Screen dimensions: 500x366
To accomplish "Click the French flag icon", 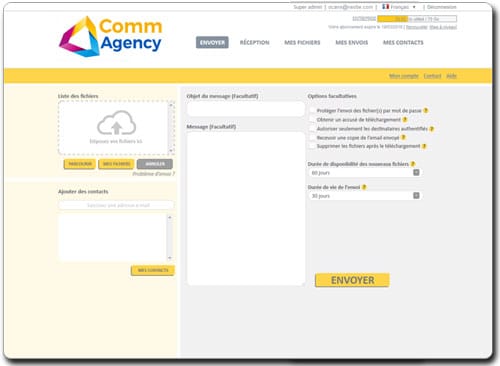I will click(x=386, y=6).
